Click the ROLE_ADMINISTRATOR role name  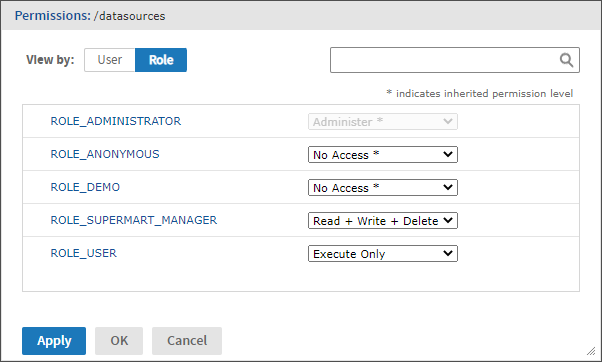(116, 121)
